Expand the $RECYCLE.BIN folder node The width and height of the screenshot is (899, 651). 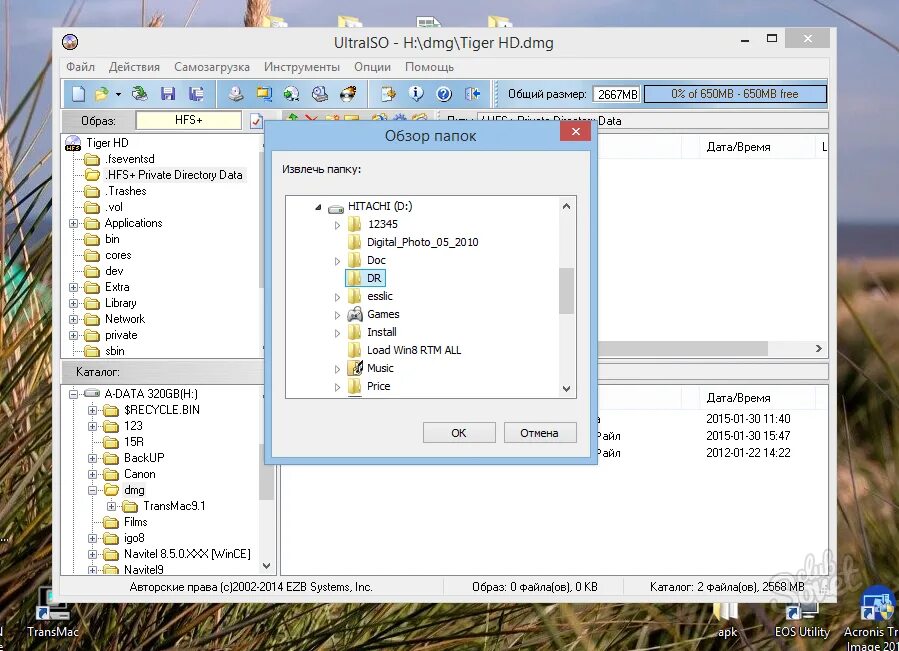pyautogui.click(x=92, y=410)
